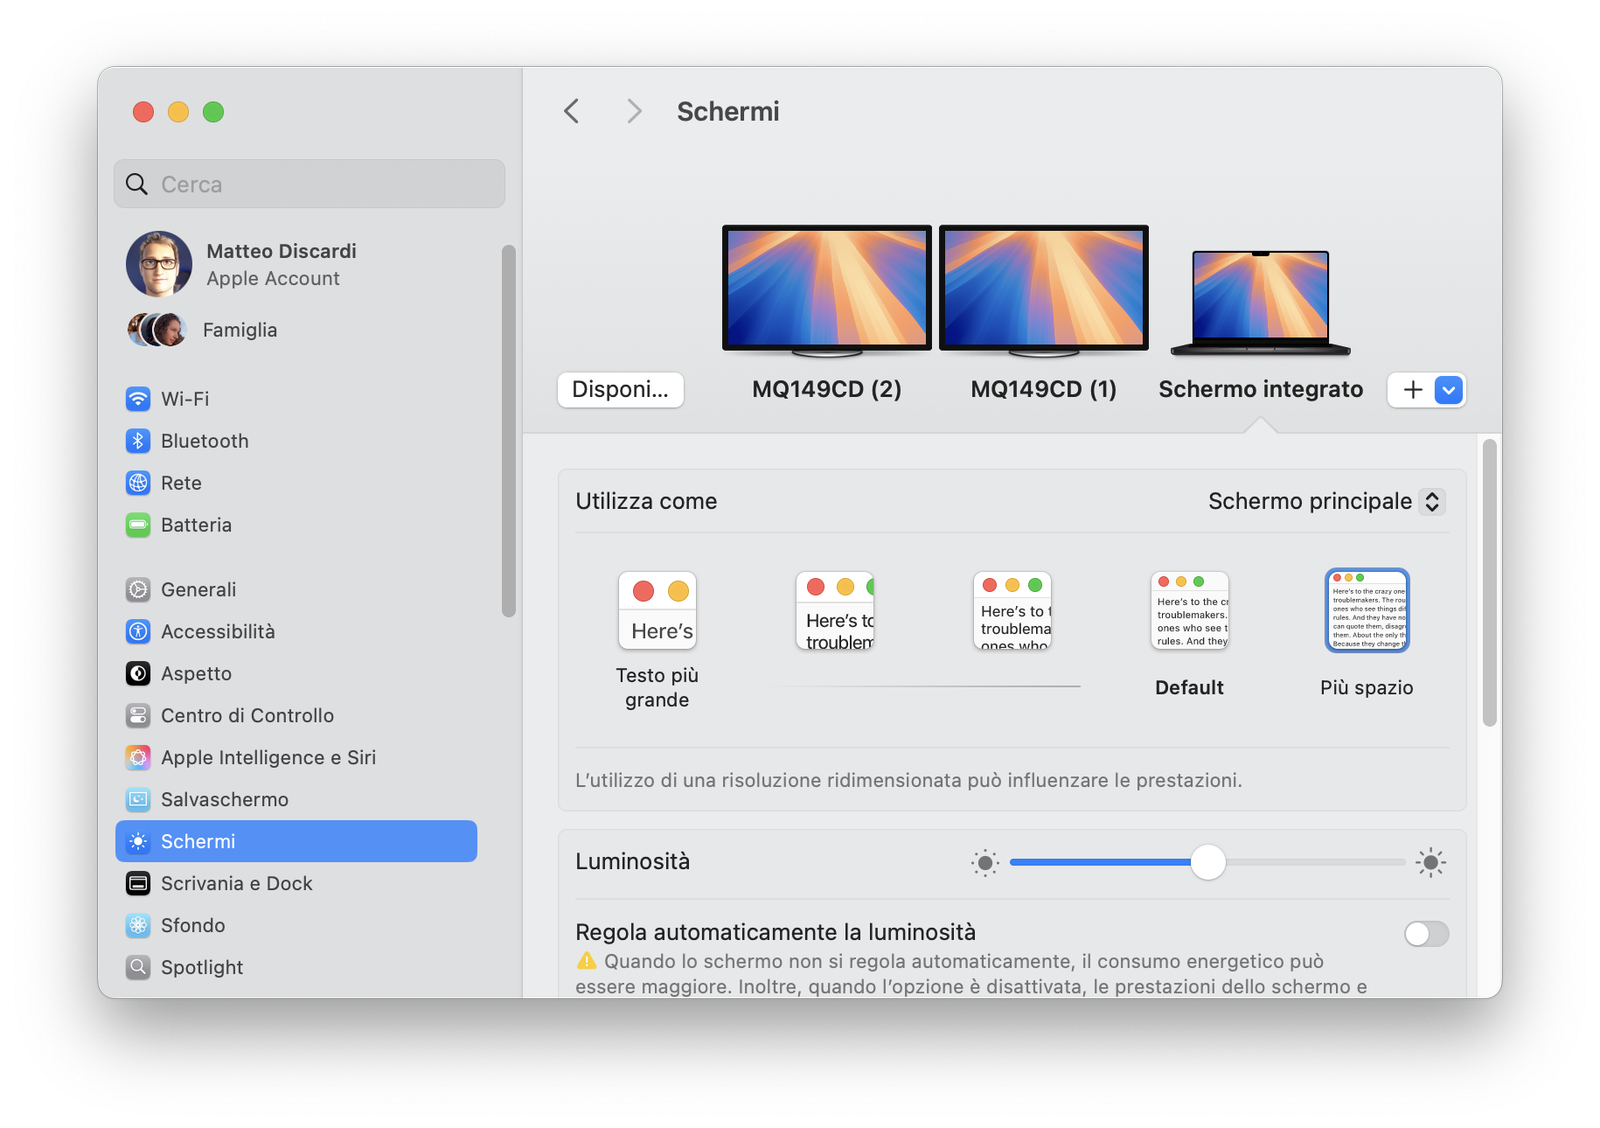
Task: Click the MQ149CD (1) monitor thumbnail
Action: [1044, 290]
